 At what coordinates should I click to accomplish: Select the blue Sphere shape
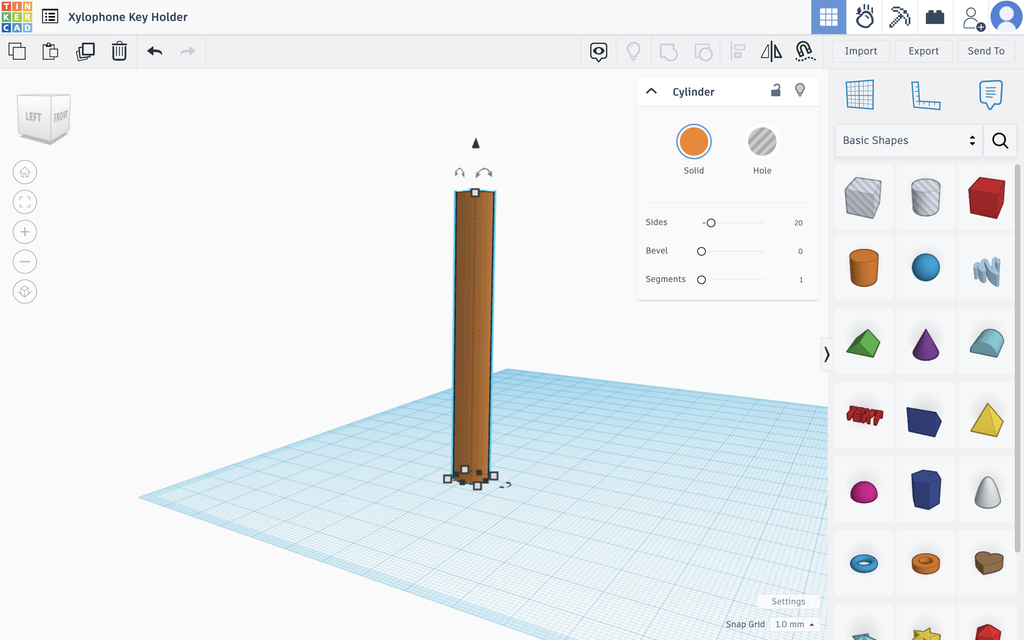click(x=925, y=267)
